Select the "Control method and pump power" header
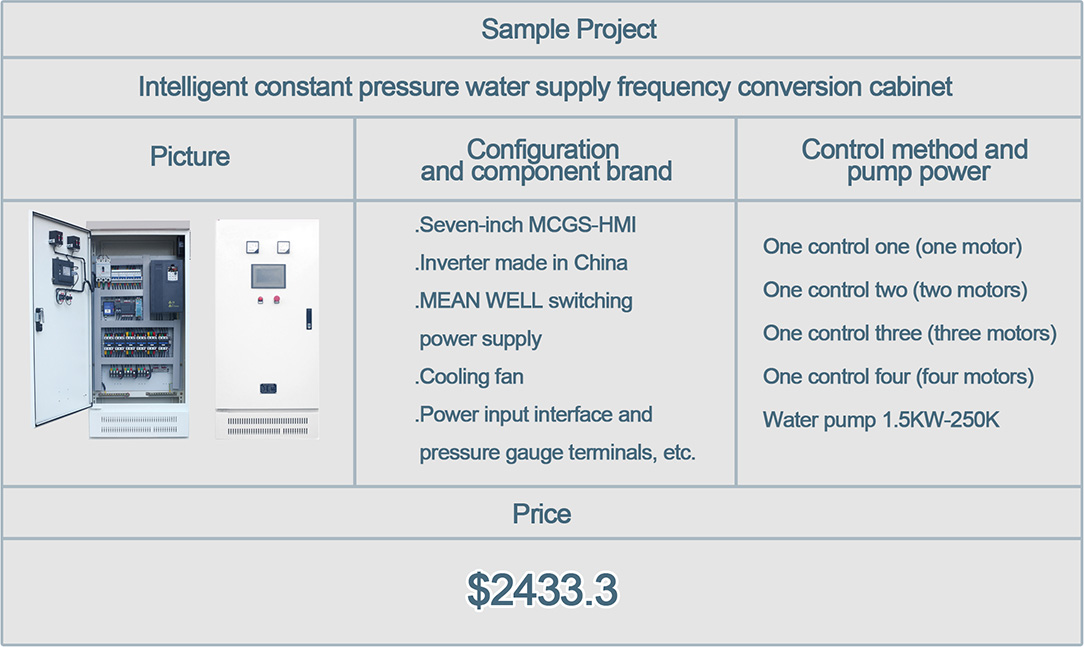Image resolution: width=1084 pixels, height=647 pixels. pos(914,160)
